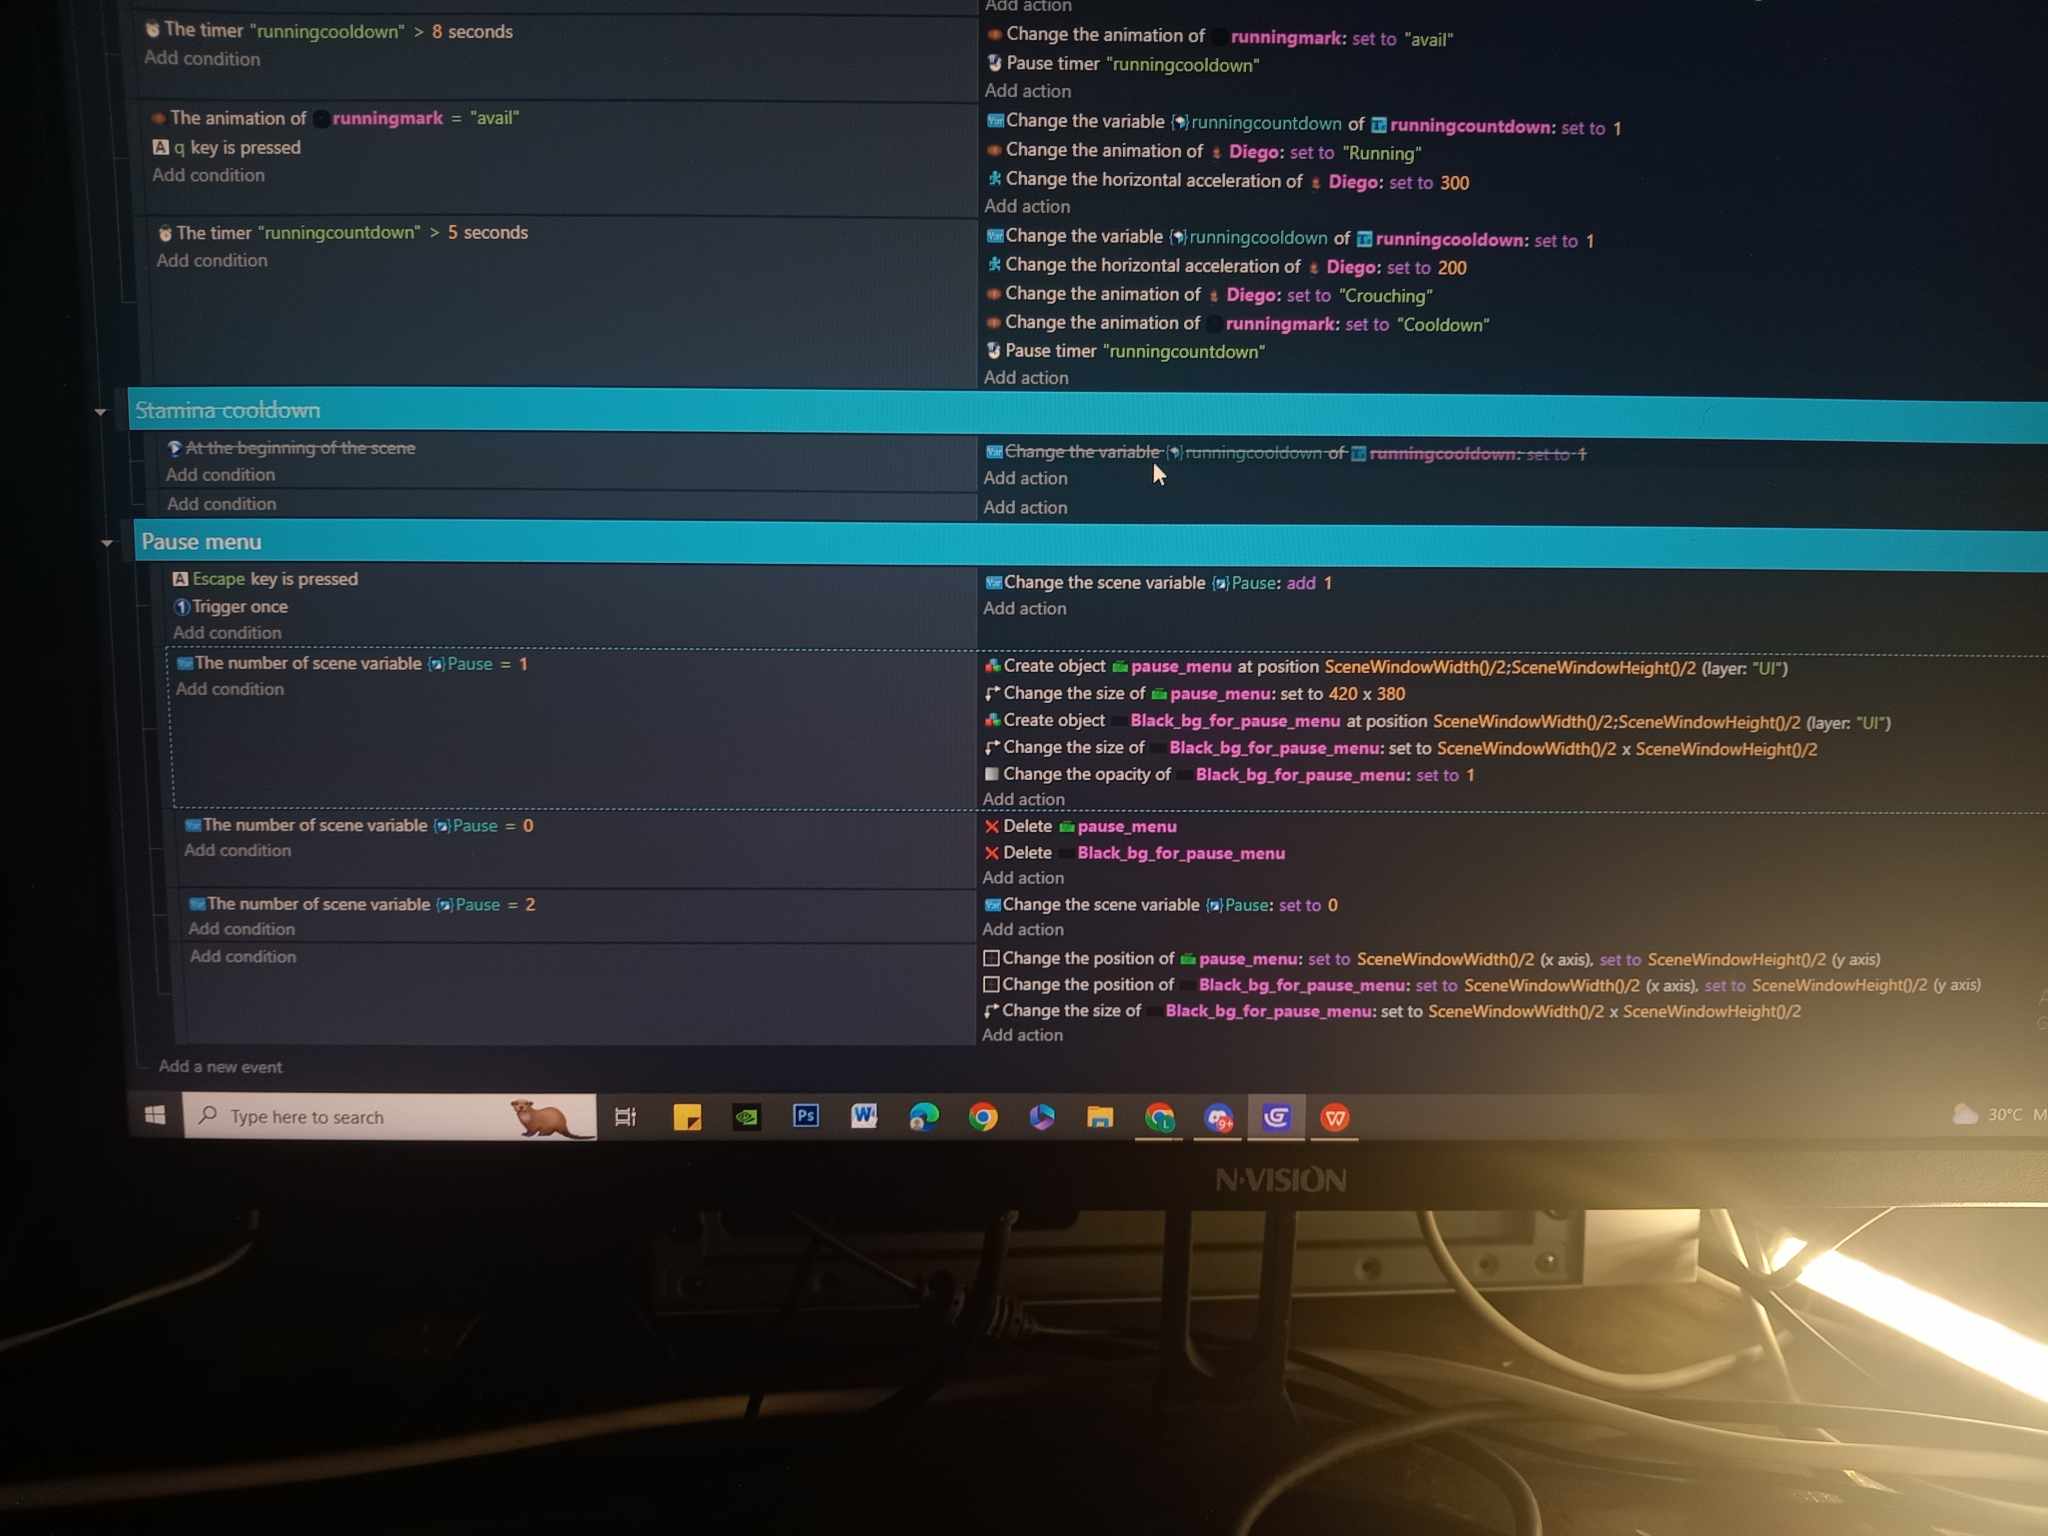Viewport: 2048px width, 1536px height.
Task: Click position icon of Black_bg_for_pause_menu action
Action: coord(990,985)
